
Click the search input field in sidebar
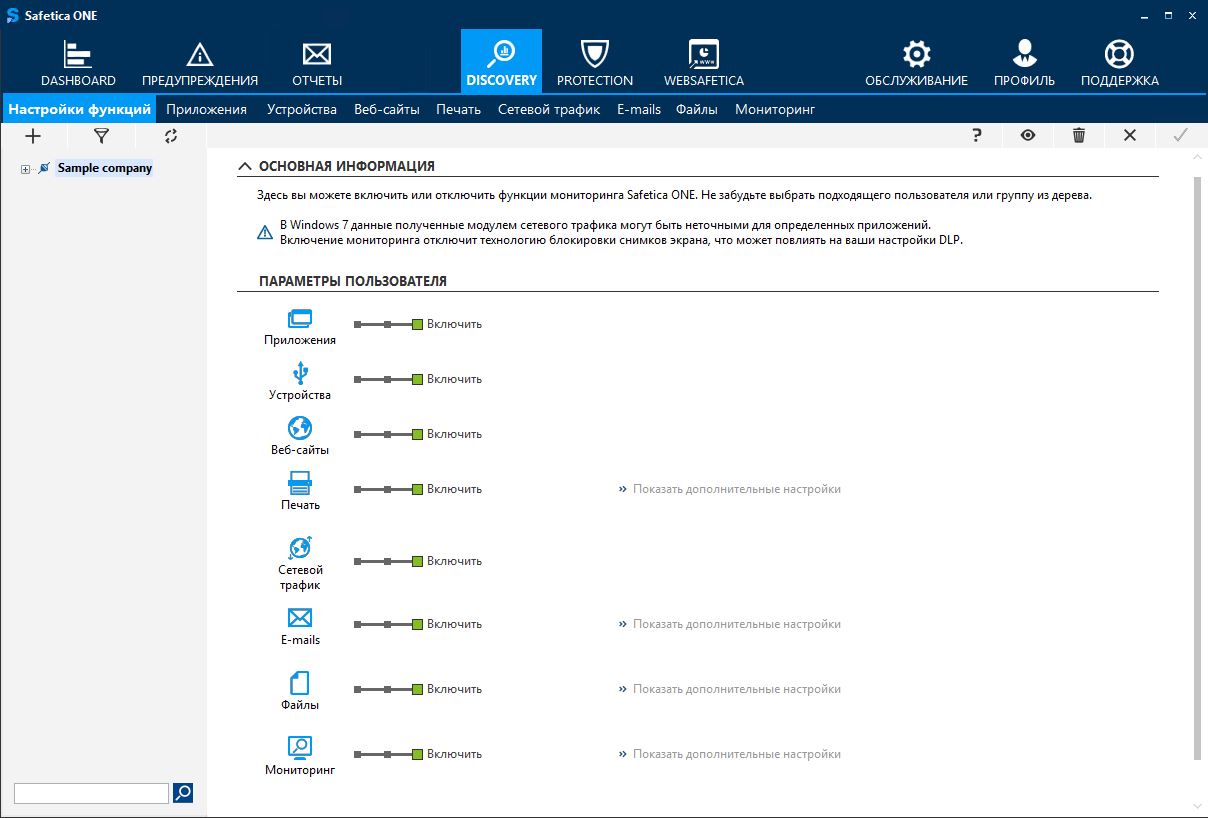(91, 793)
